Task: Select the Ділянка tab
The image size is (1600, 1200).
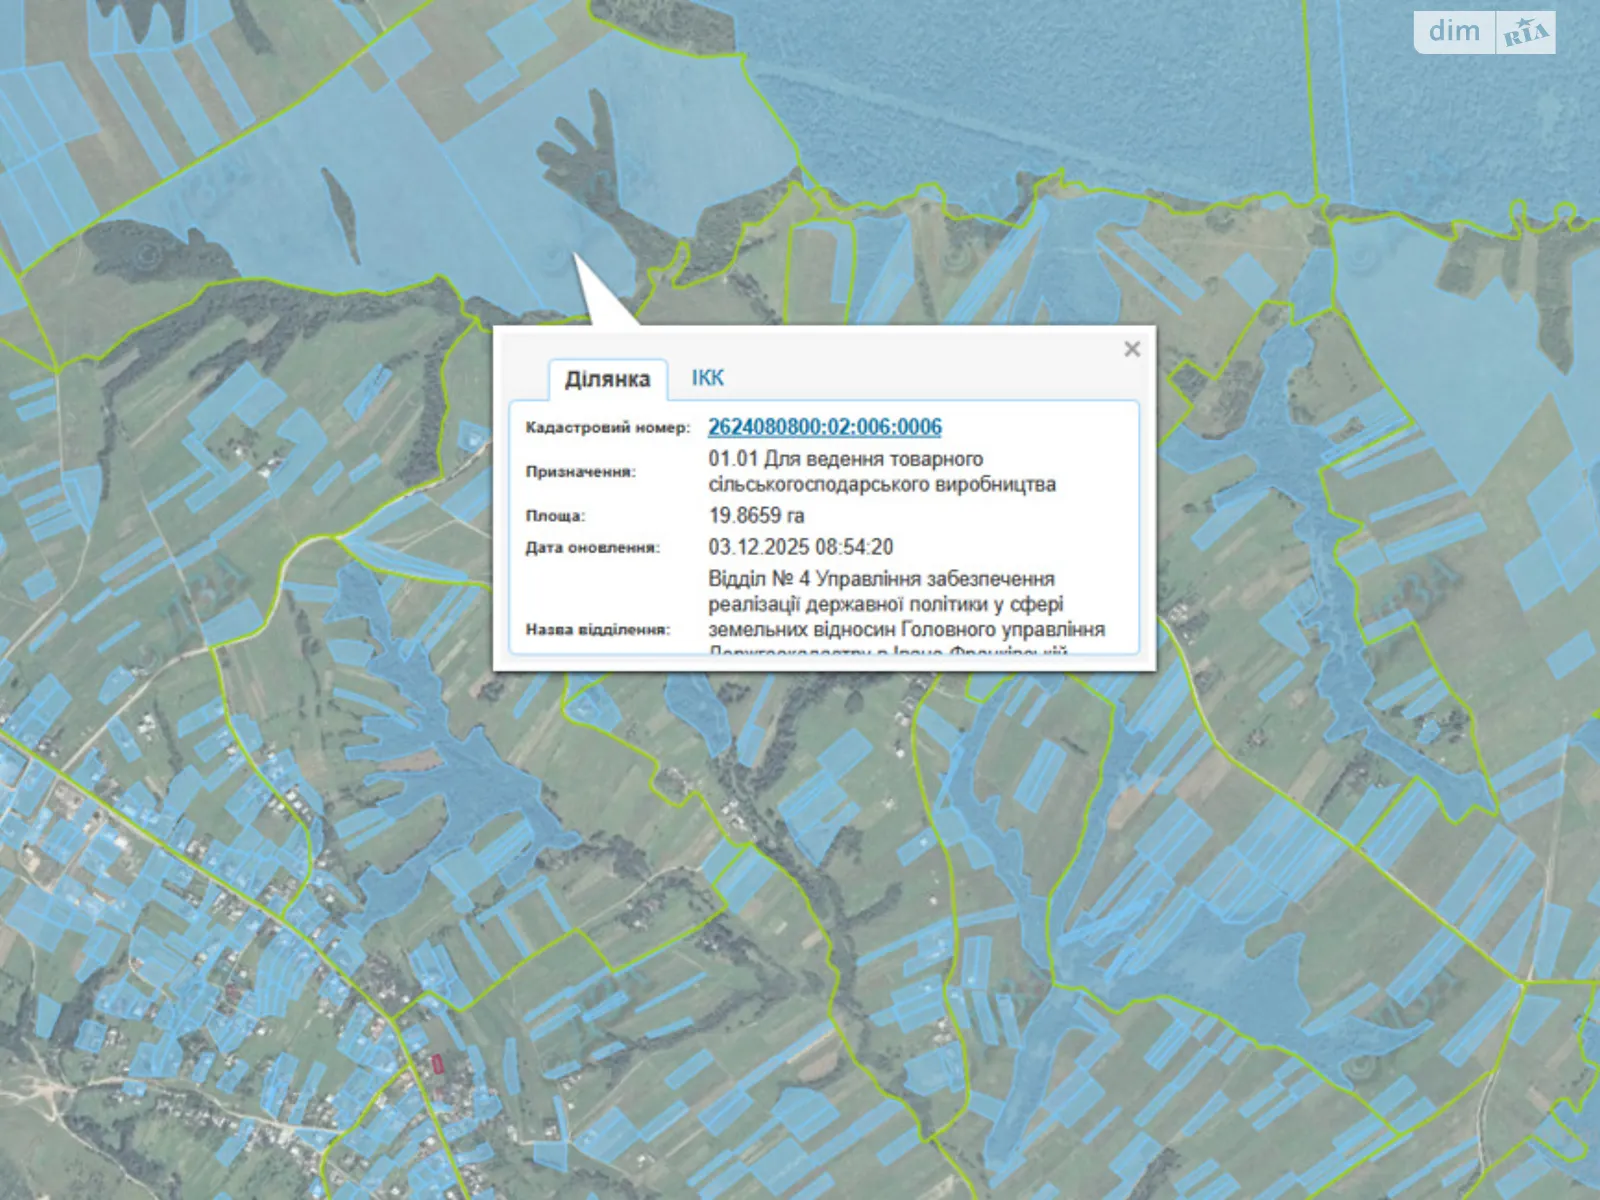Action: click(x=607, y=379)
